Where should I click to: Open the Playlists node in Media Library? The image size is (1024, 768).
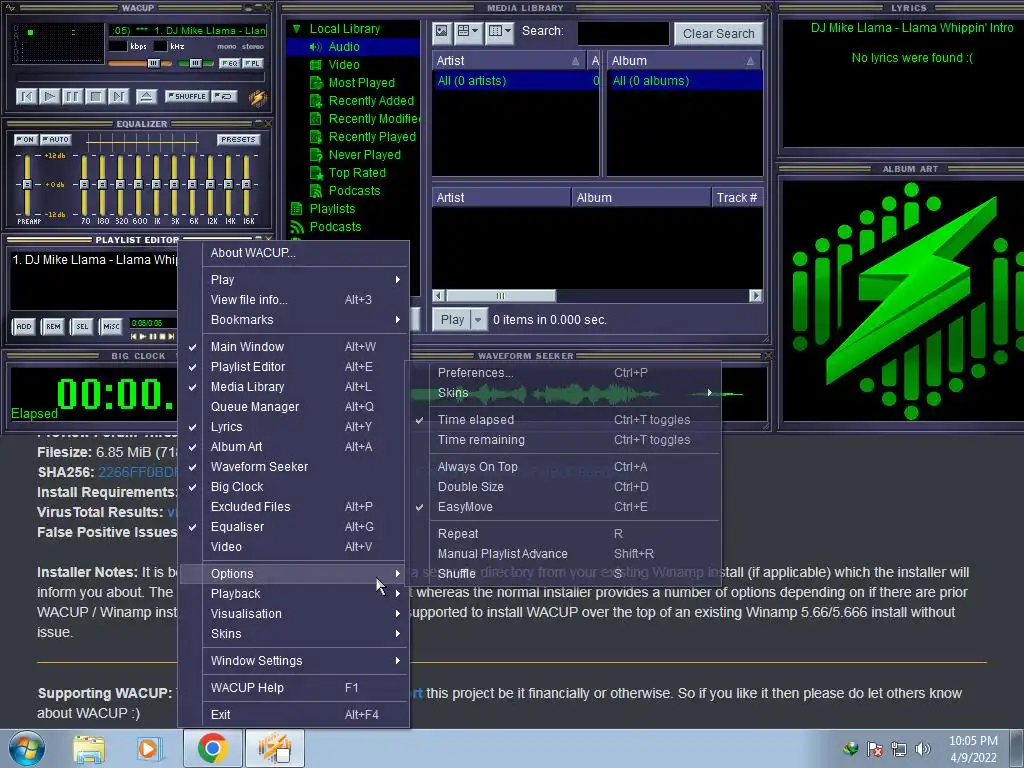point(332,208)
